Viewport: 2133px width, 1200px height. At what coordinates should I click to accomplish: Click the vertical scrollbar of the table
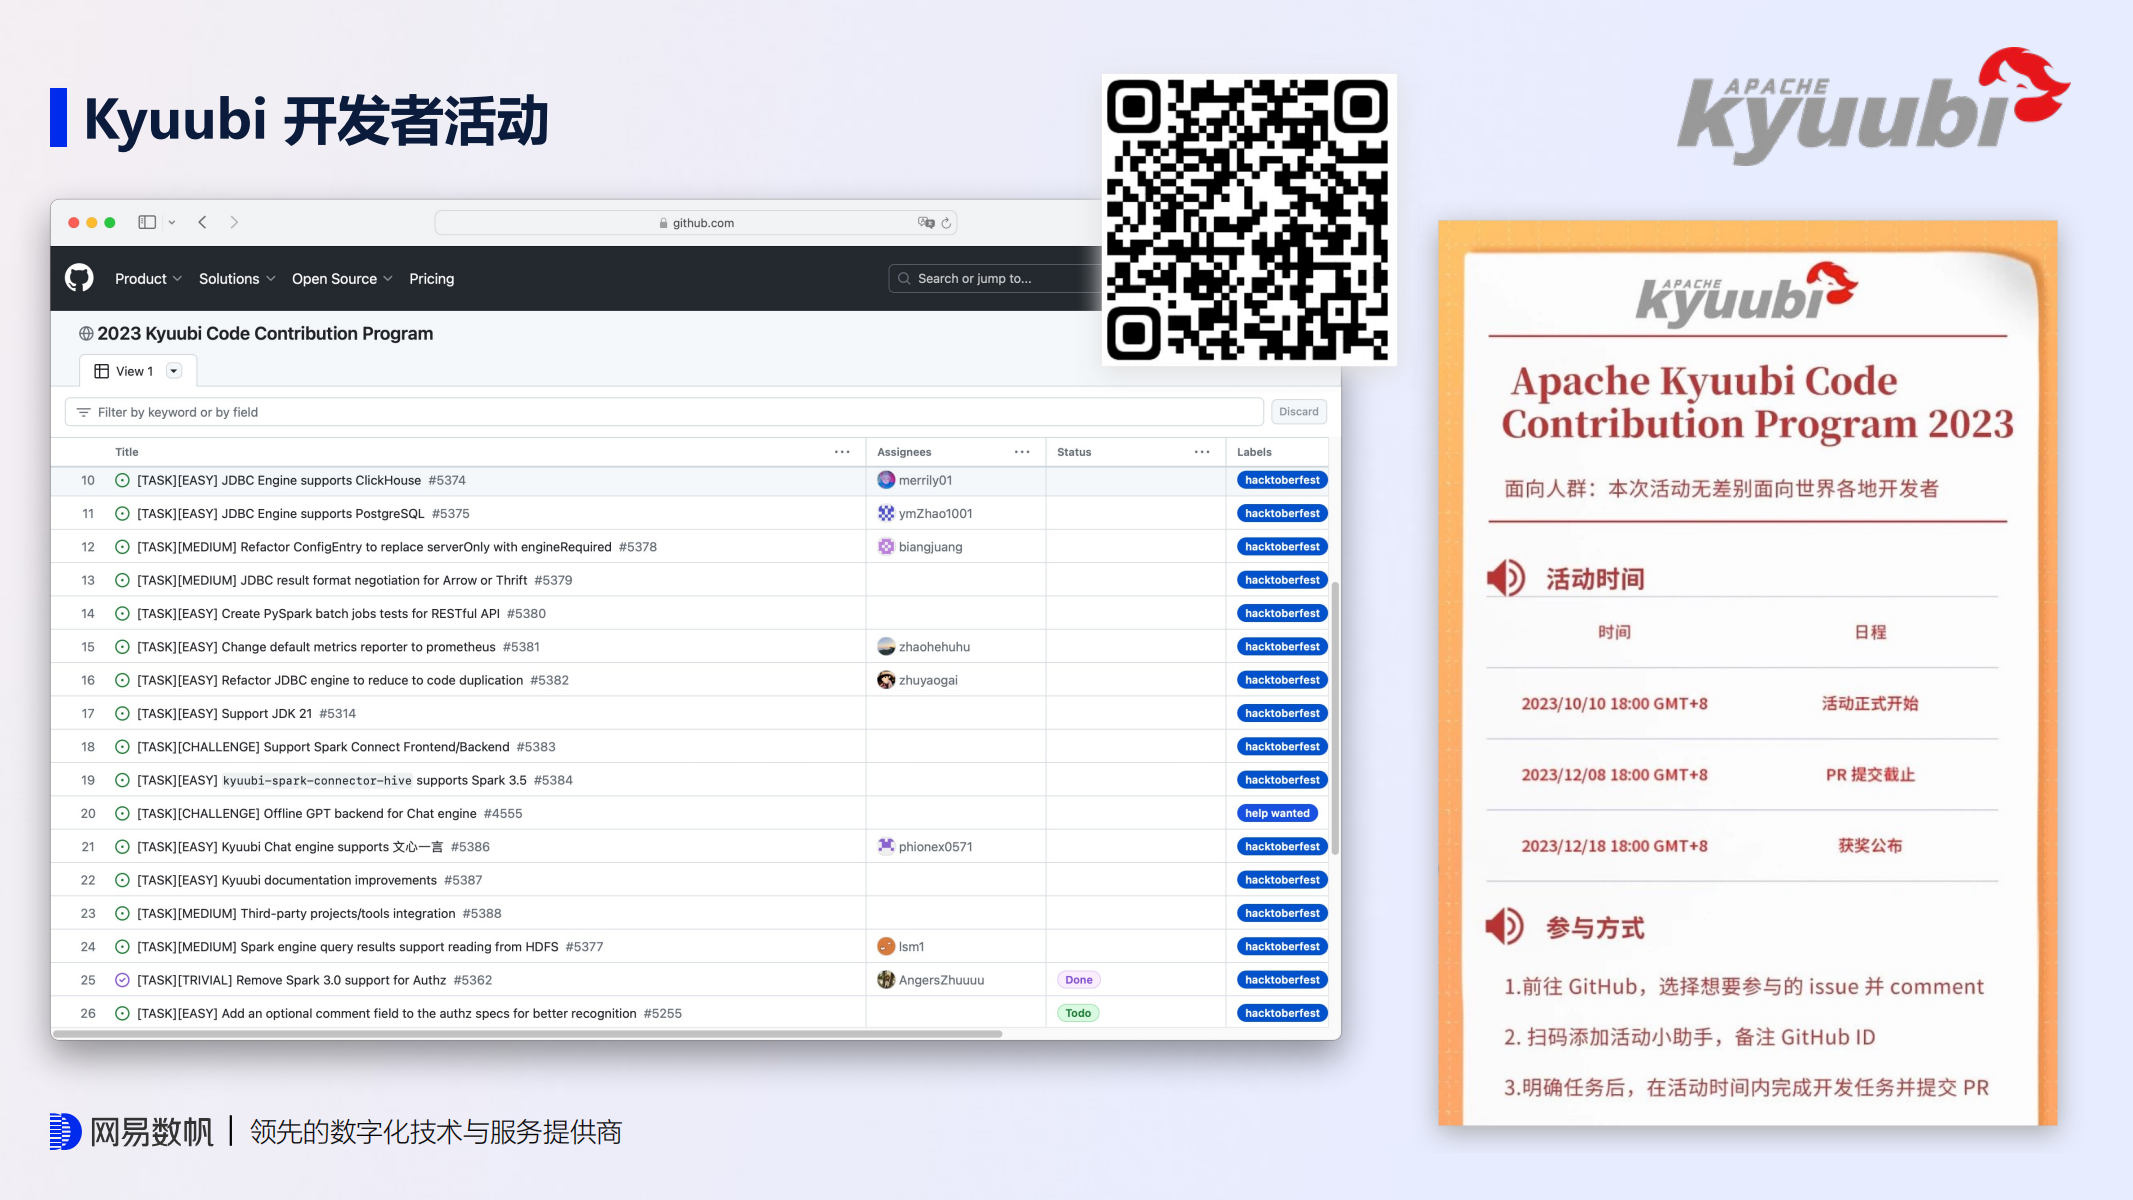(x=1334, y=718)
